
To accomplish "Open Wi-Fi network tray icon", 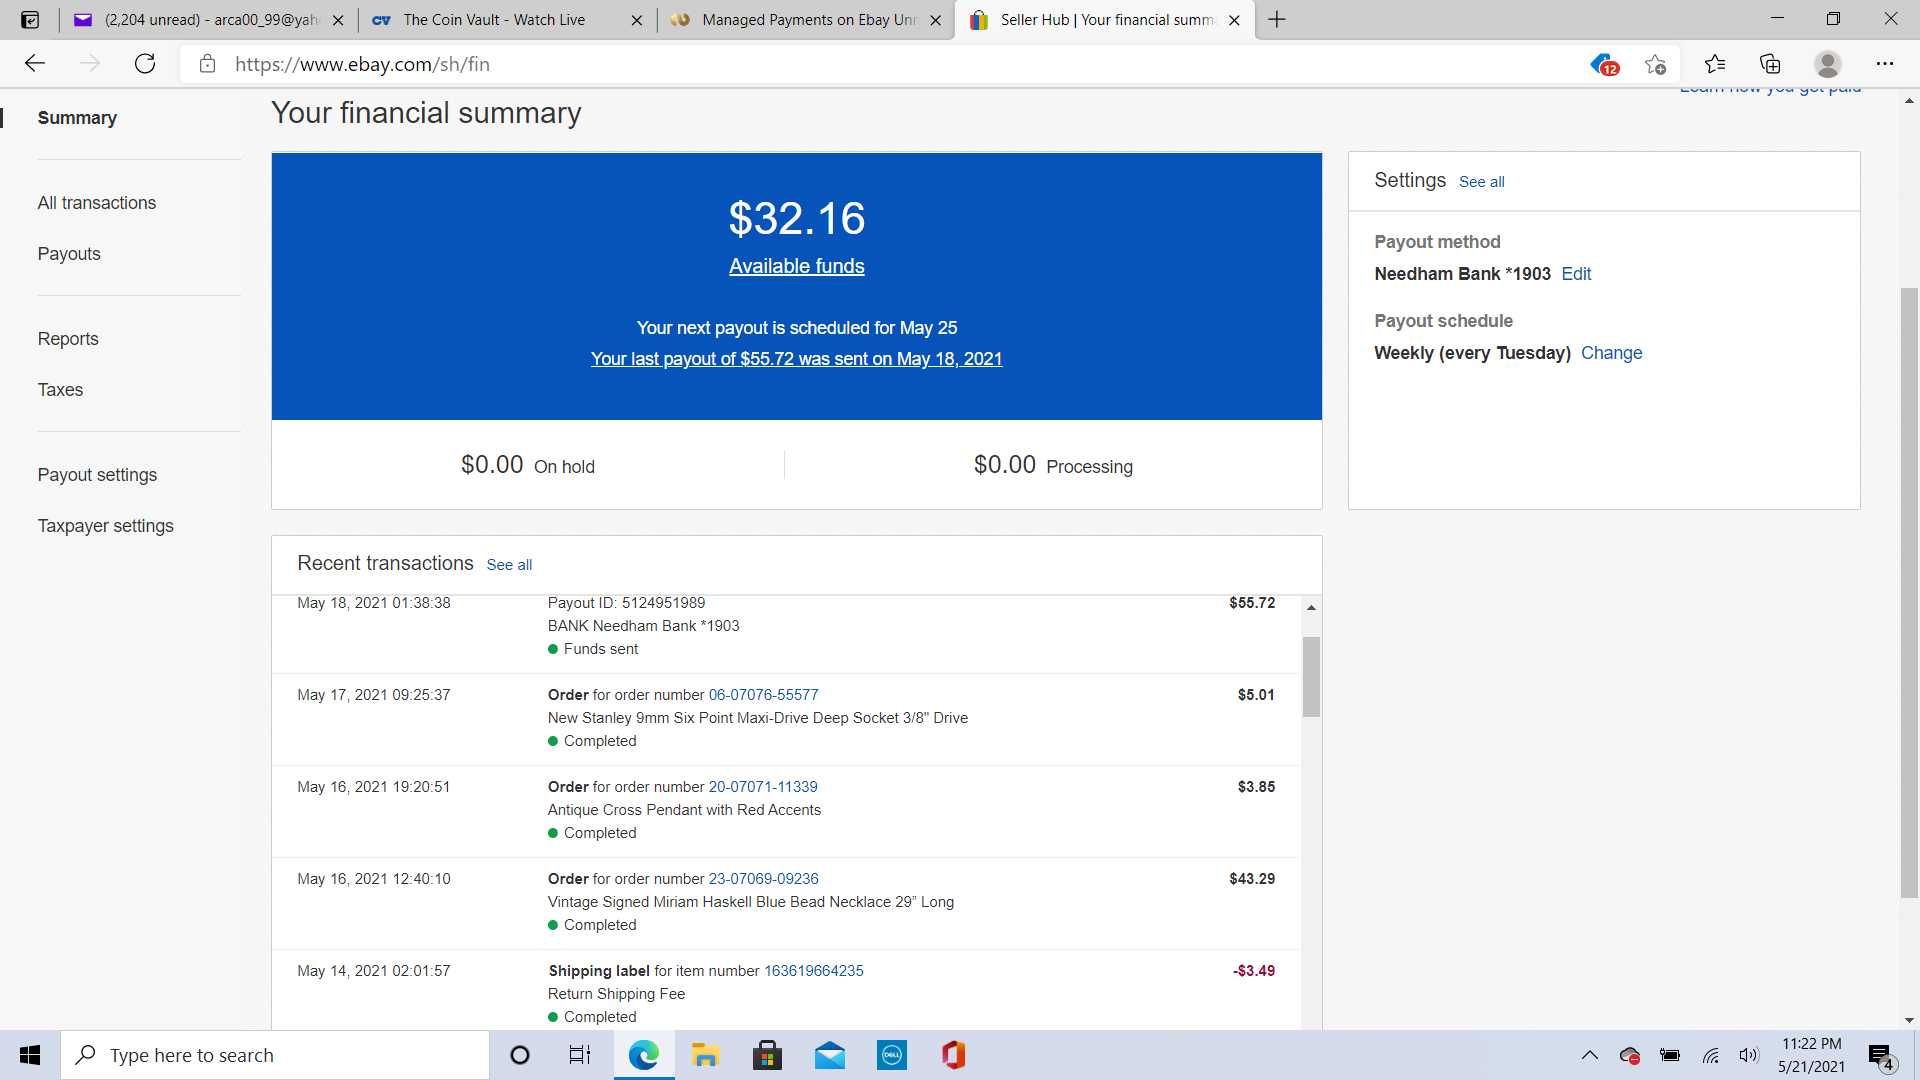I will click(x=1711, y=1055).
